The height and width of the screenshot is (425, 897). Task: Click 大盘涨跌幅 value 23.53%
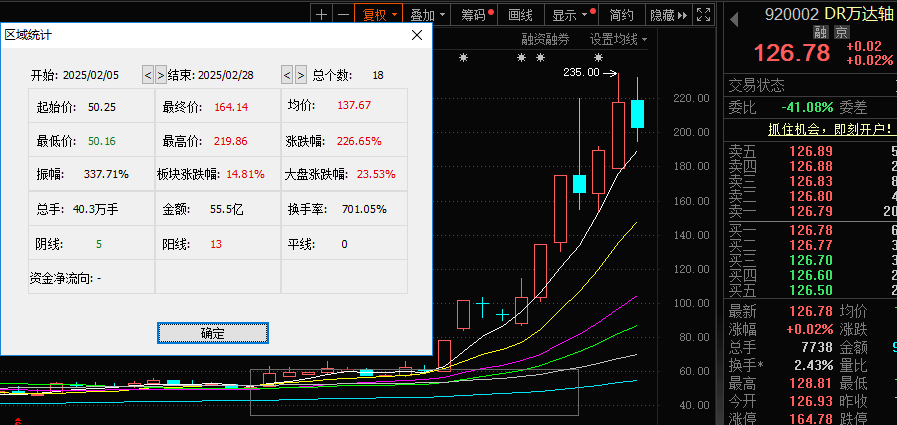(x=376, y=174)
